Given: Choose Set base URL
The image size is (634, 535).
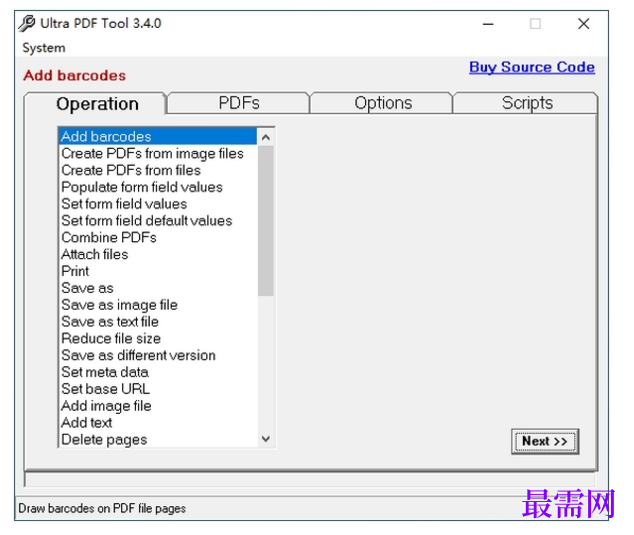Looking at the screenshot, I should tap(158, 389).
